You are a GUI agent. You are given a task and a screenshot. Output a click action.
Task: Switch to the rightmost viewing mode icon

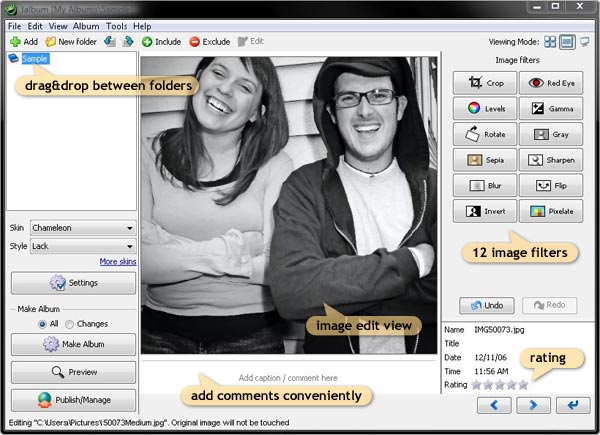click(x=586, y=42)
